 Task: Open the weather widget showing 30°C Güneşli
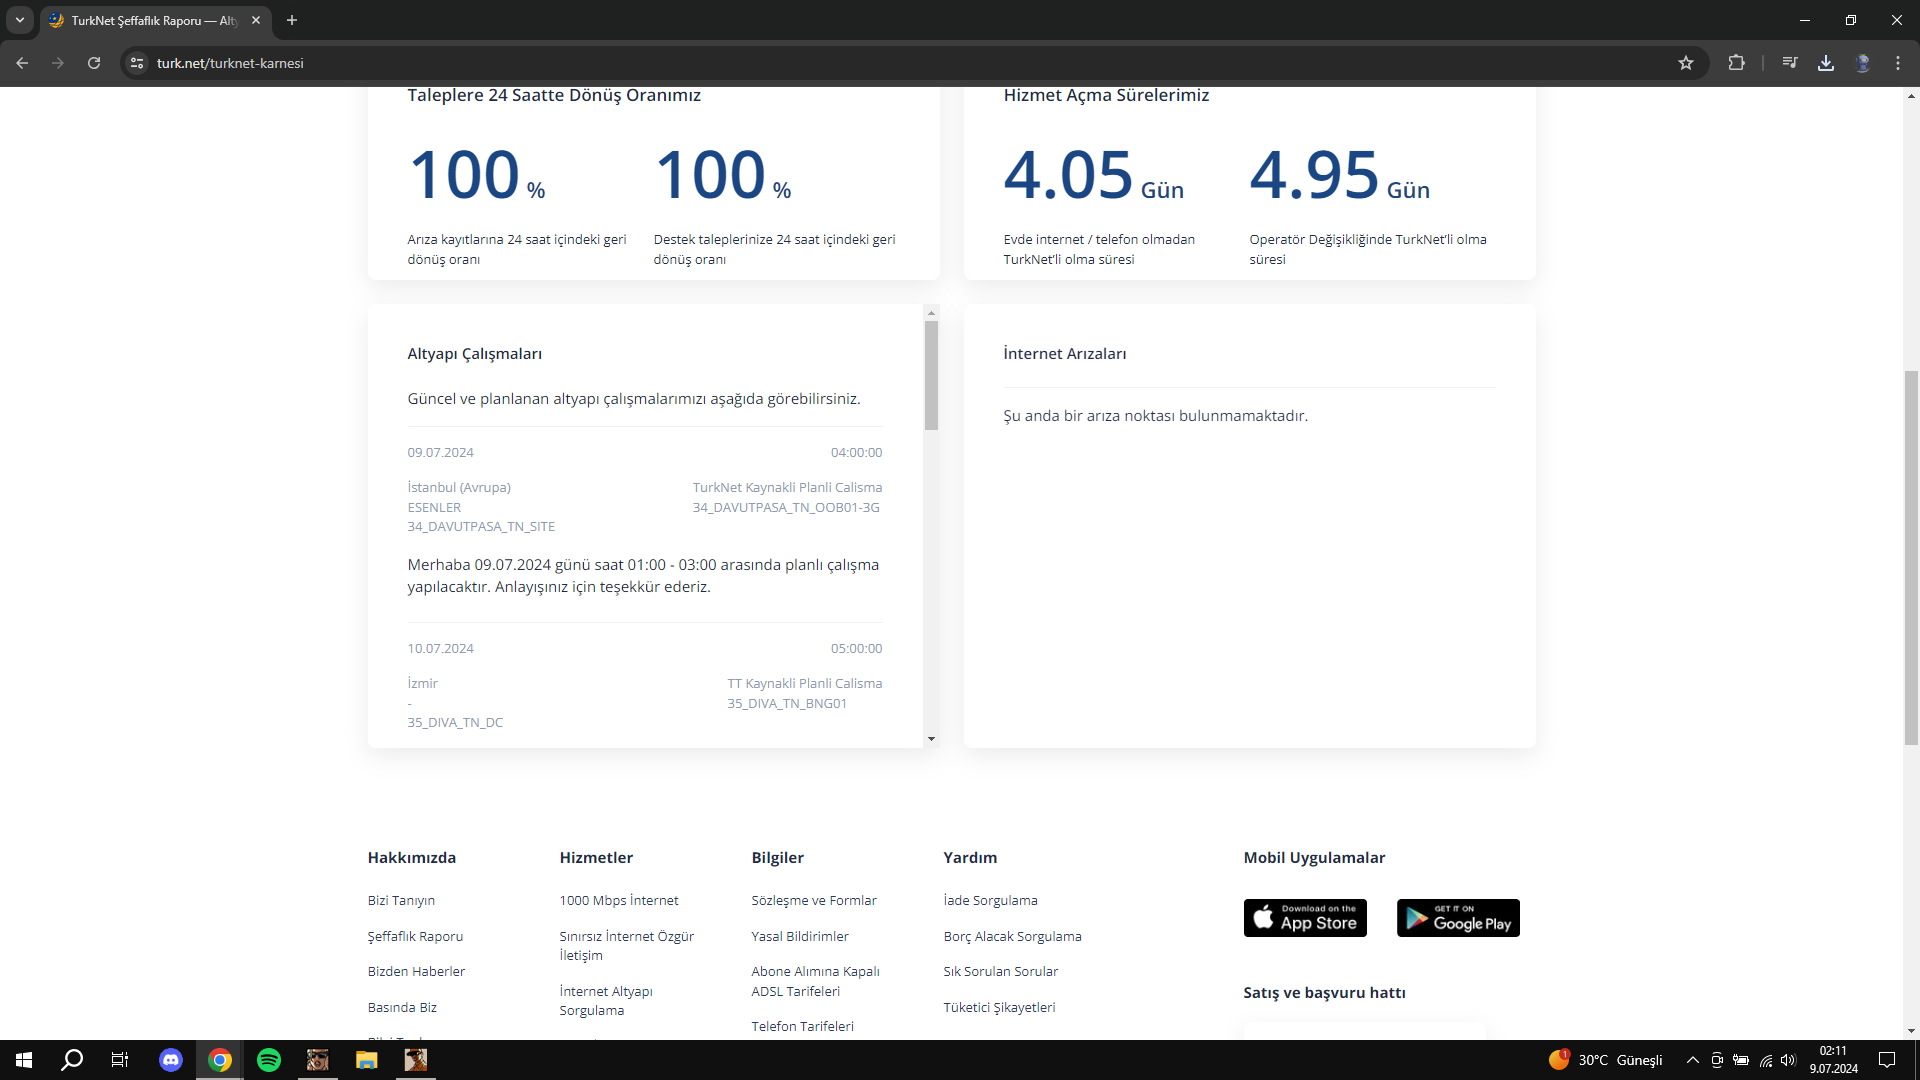[x=1606, y=1060]
